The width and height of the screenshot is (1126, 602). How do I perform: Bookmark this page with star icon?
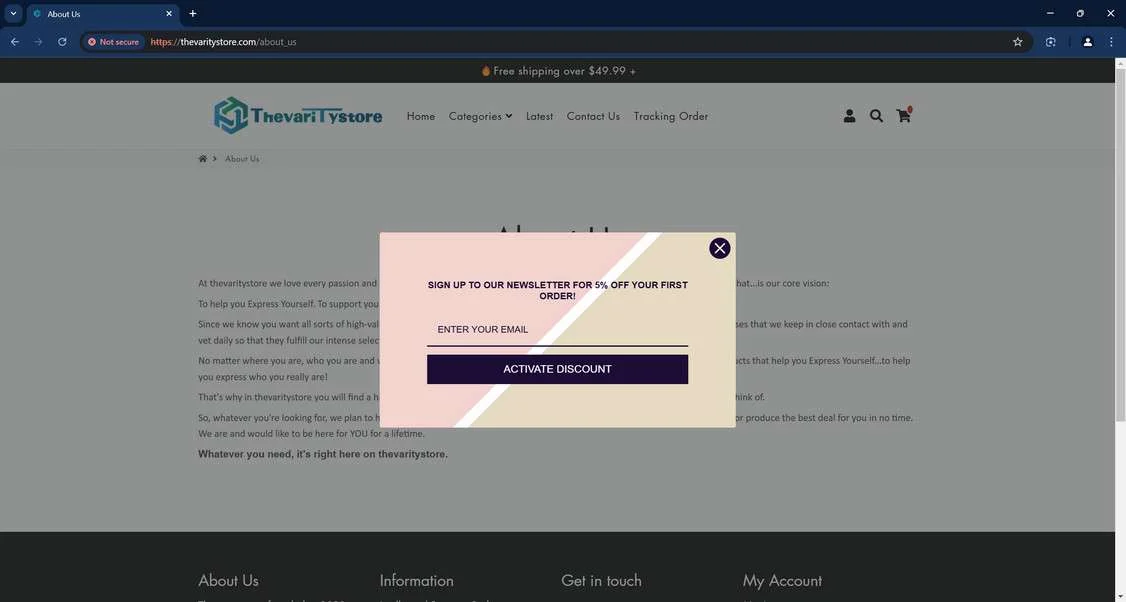(x=1018, y=42)
